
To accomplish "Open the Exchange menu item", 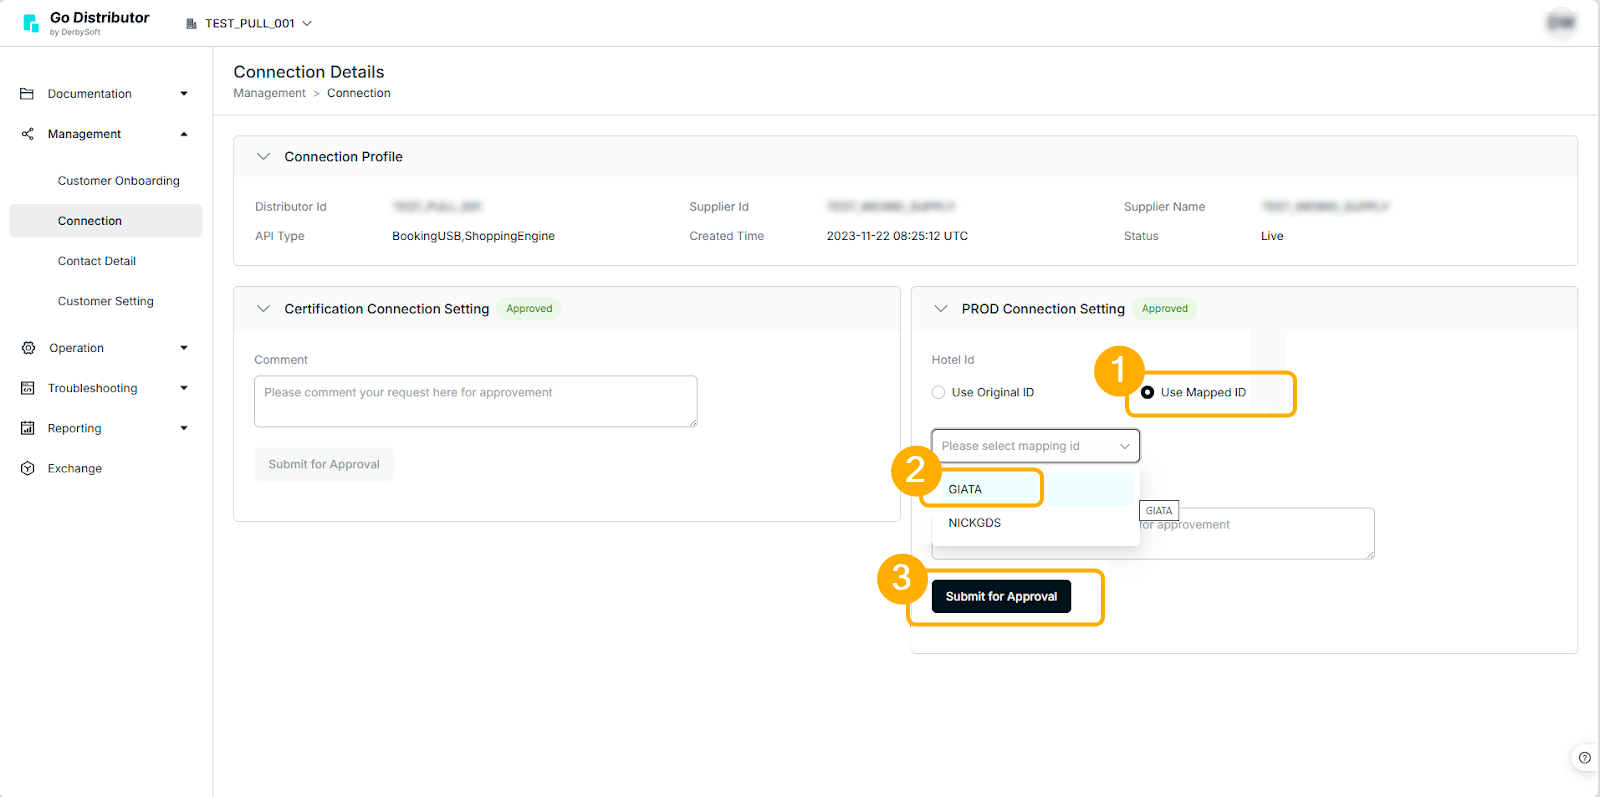I will (75, 468).
